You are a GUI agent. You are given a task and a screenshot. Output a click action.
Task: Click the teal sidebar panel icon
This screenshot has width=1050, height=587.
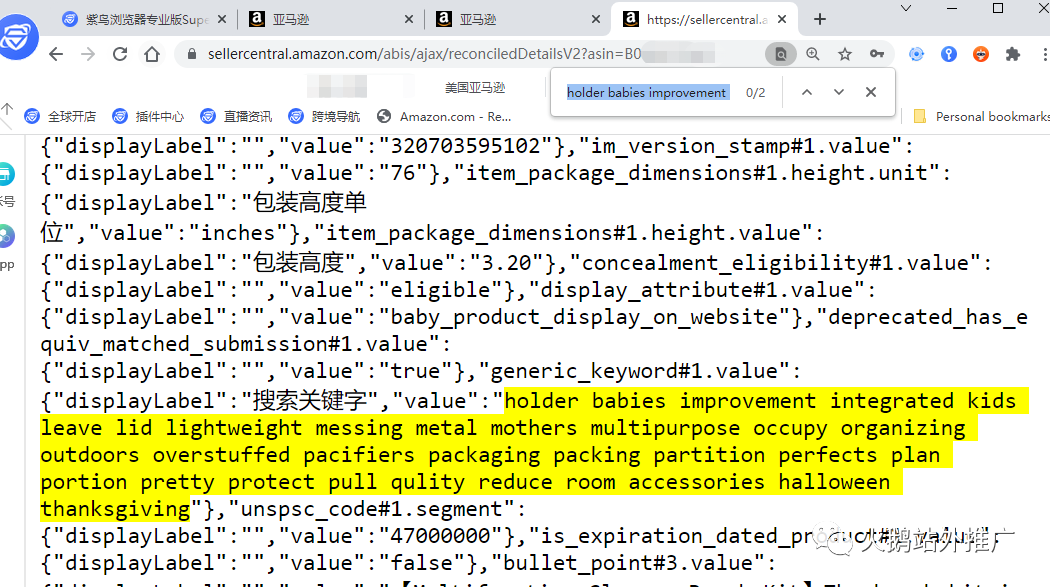pos(6,174)
